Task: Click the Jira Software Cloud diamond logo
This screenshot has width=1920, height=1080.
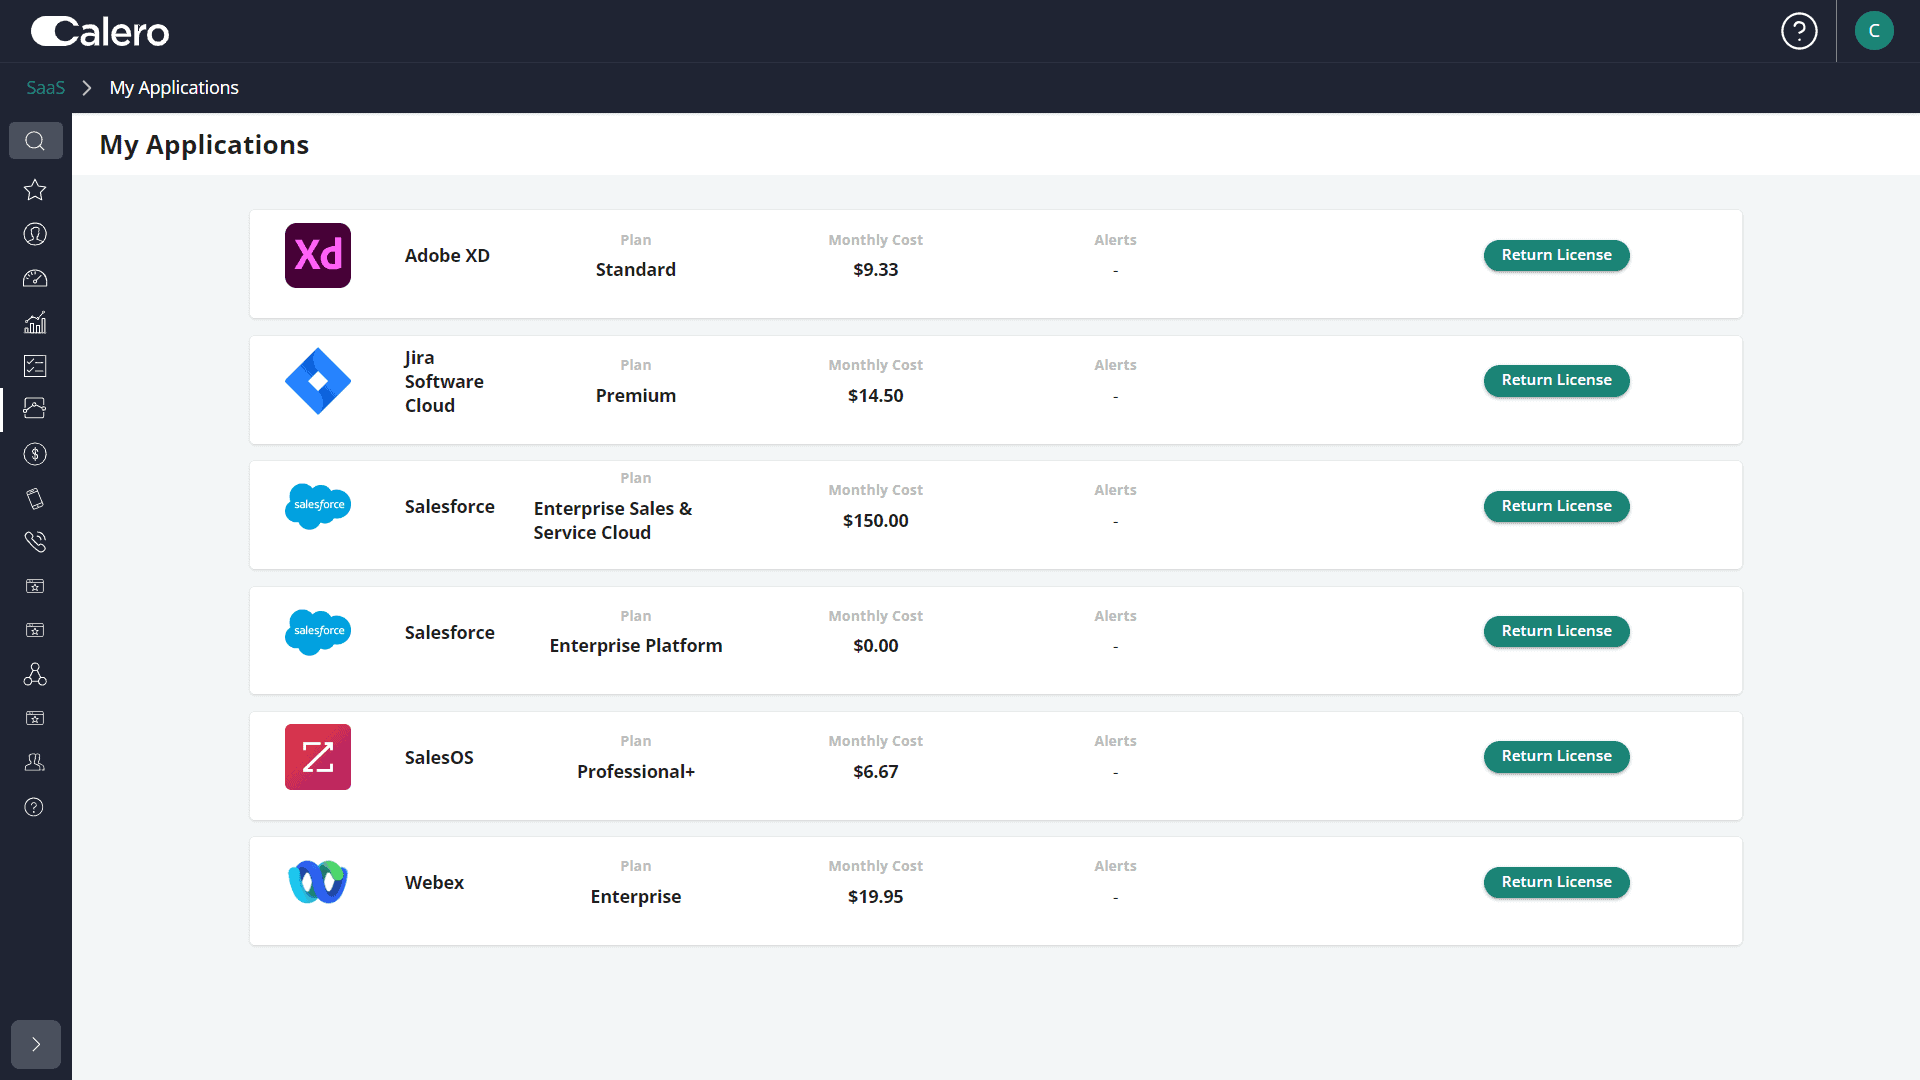Action: 318,381
